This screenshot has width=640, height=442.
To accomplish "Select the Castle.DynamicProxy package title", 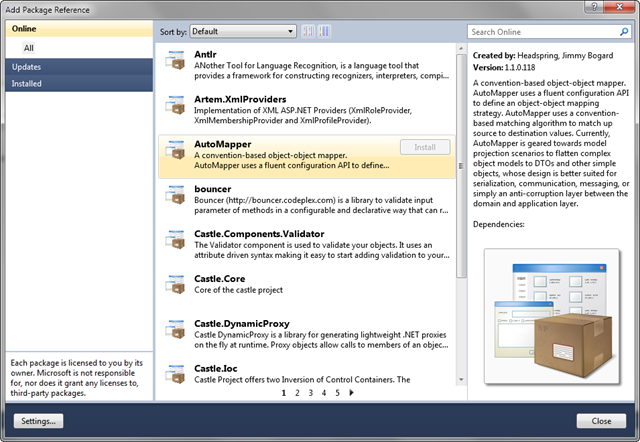I will tap(242, 324).
